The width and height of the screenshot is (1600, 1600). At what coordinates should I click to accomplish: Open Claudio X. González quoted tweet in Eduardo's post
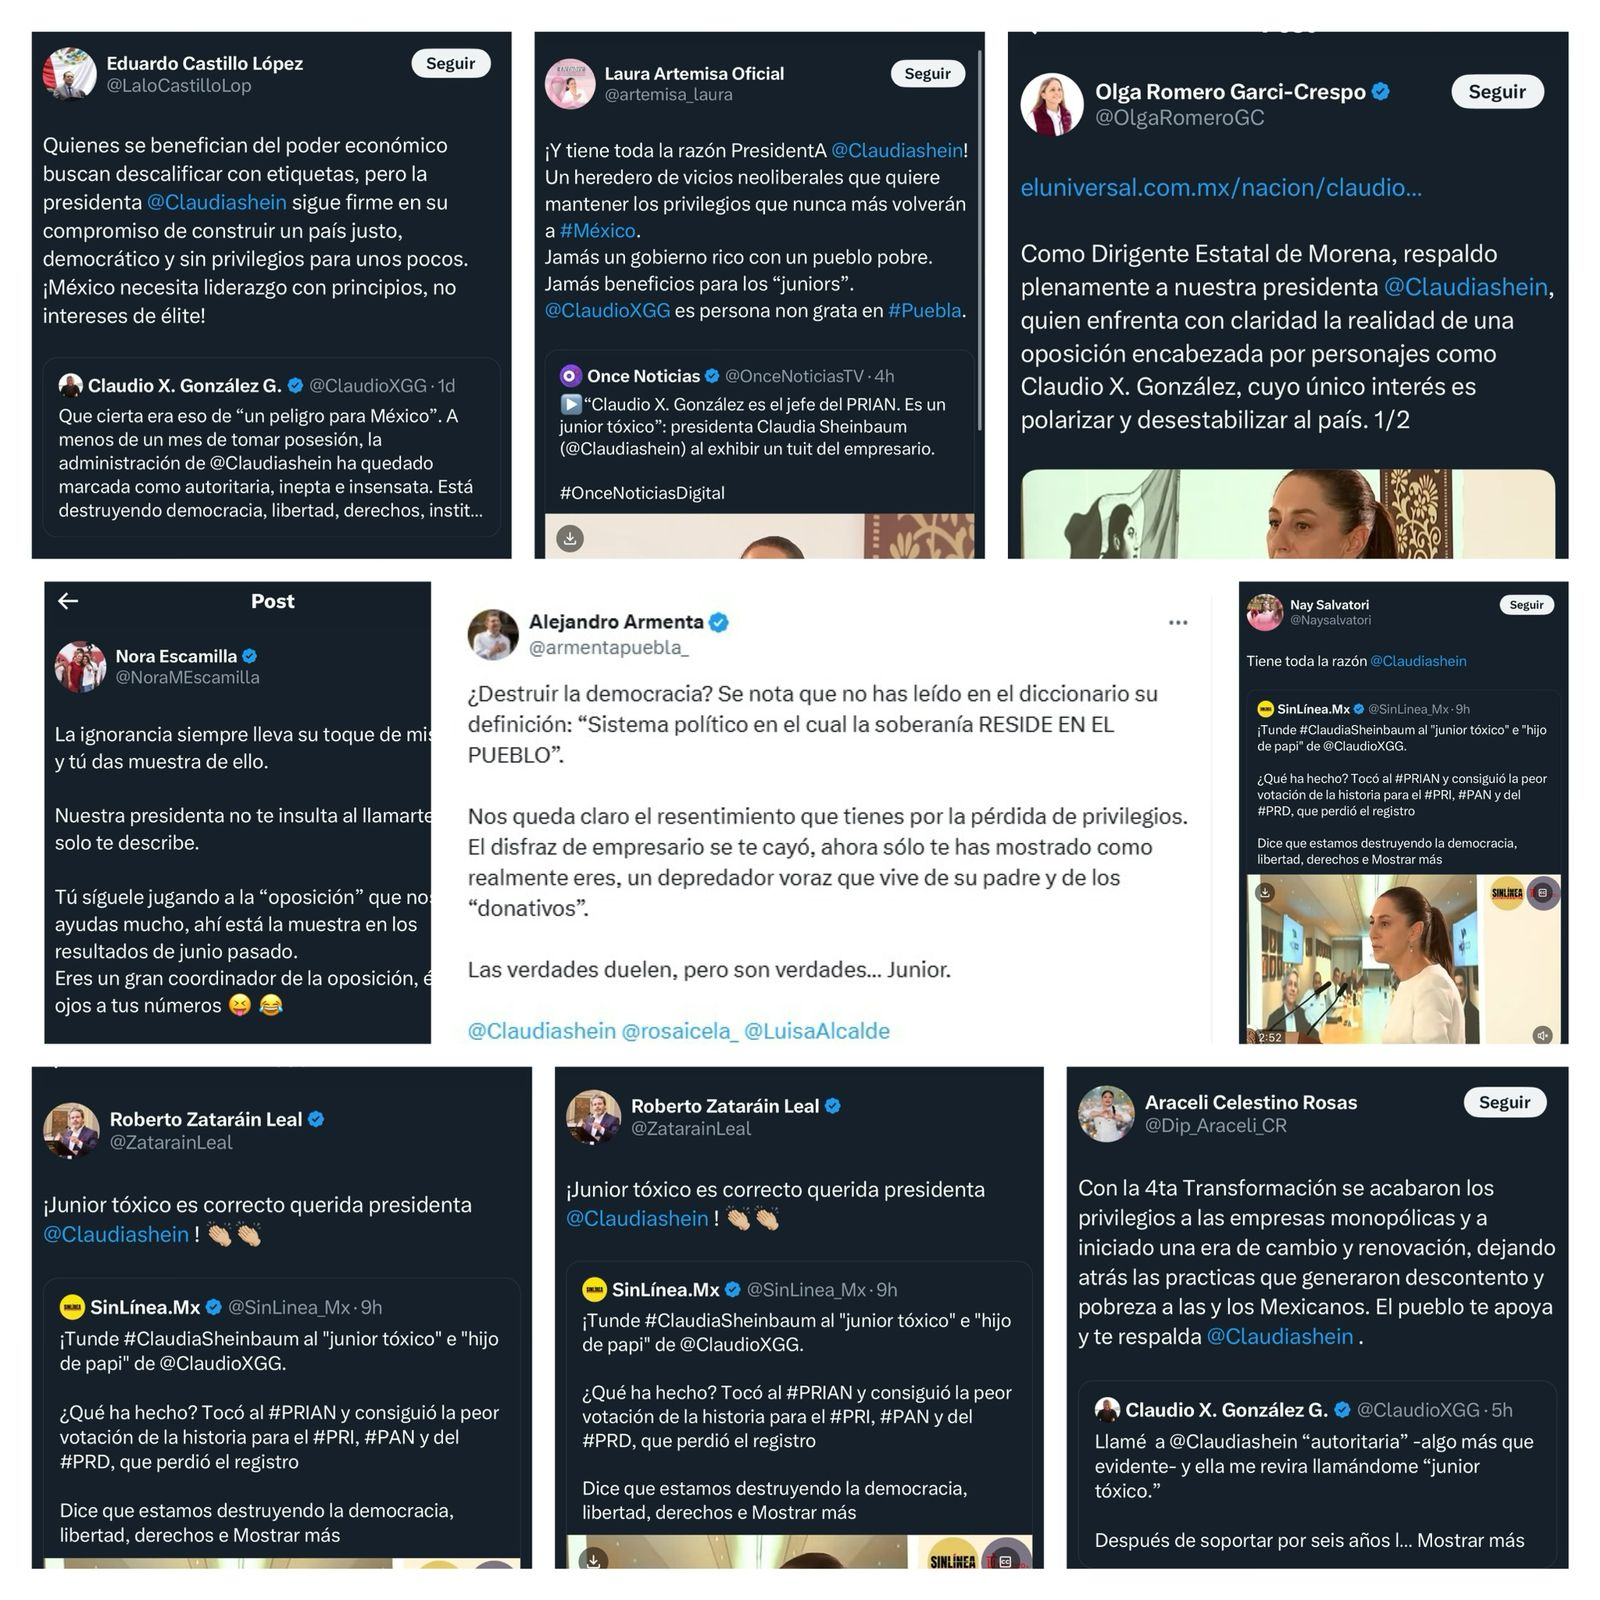coord(271,447)
